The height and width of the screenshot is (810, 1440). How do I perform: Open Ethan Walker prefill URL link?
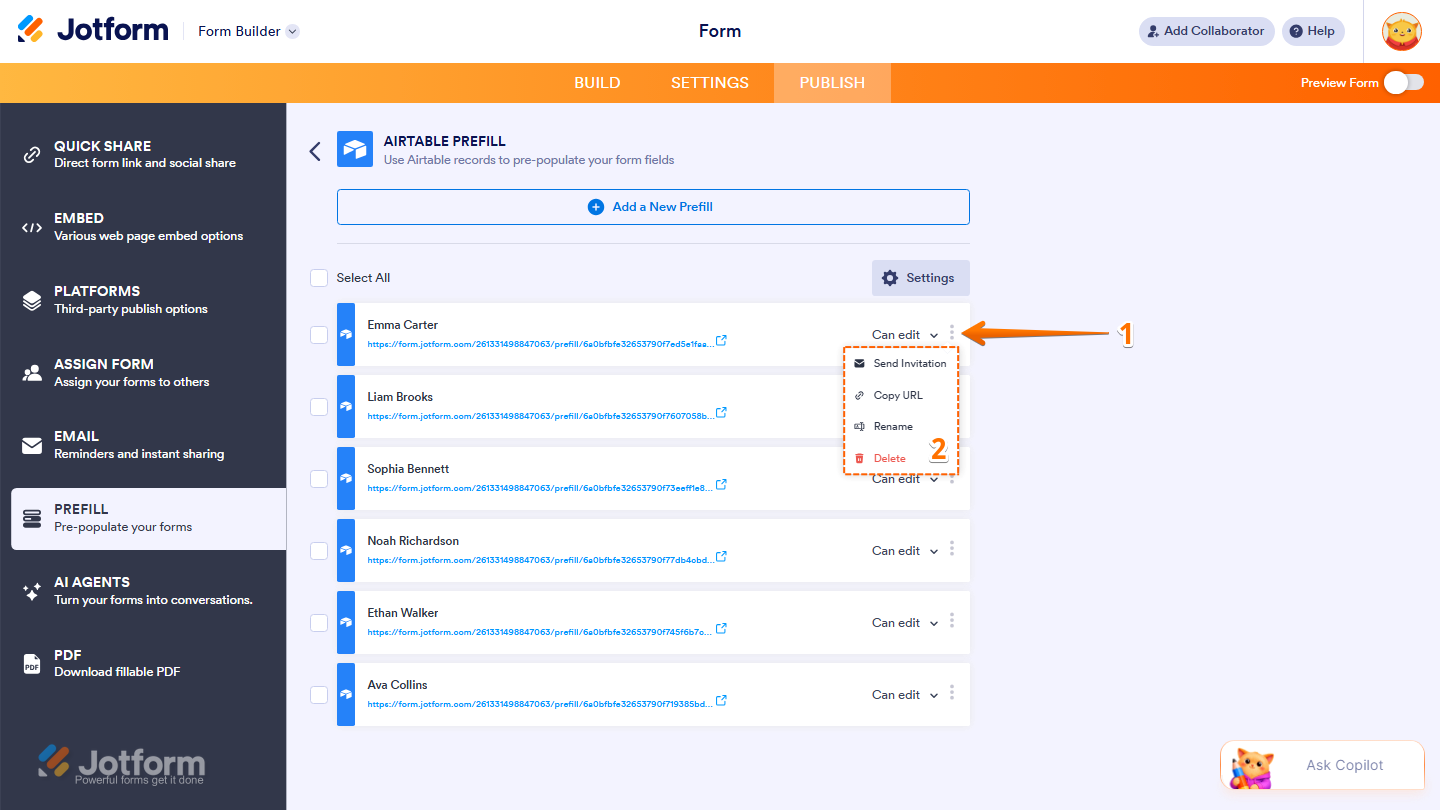[x=540, y=632]
